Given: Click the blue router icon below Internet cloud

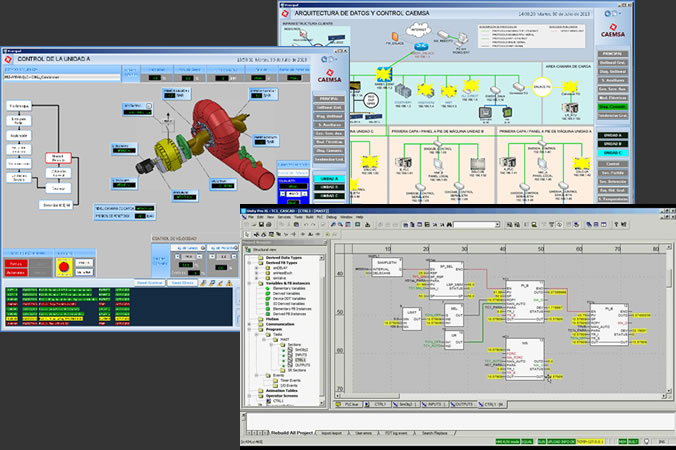Looking at the screenshot, I should (x=421, y=47).
